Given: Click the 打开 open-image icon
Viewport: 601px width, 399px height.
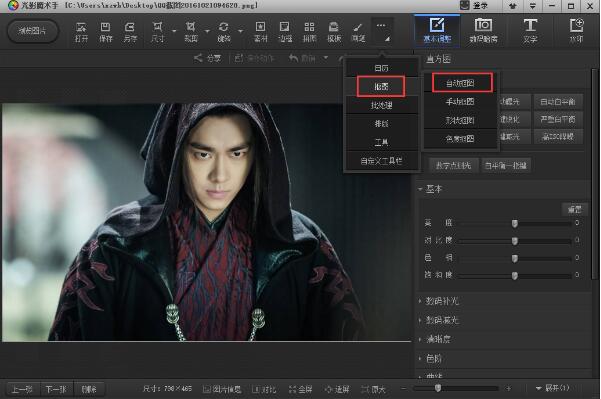Looking at the screenshot, I should coord(81,31).
